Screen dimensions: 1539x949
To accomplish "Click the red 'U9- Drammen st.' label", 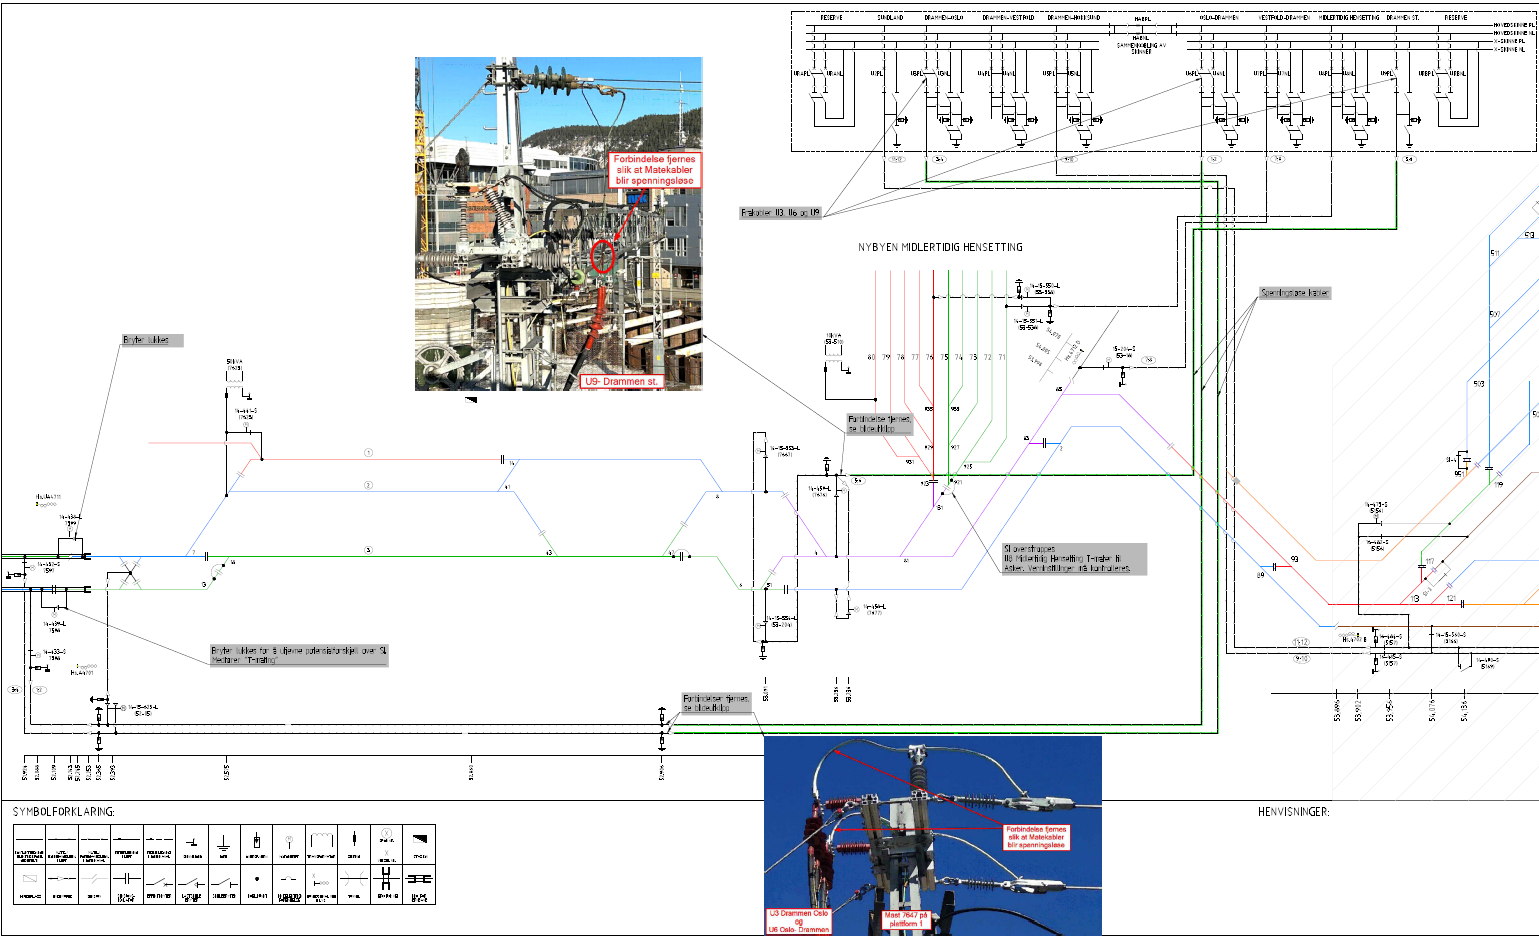I will click(x=621, y=381).
